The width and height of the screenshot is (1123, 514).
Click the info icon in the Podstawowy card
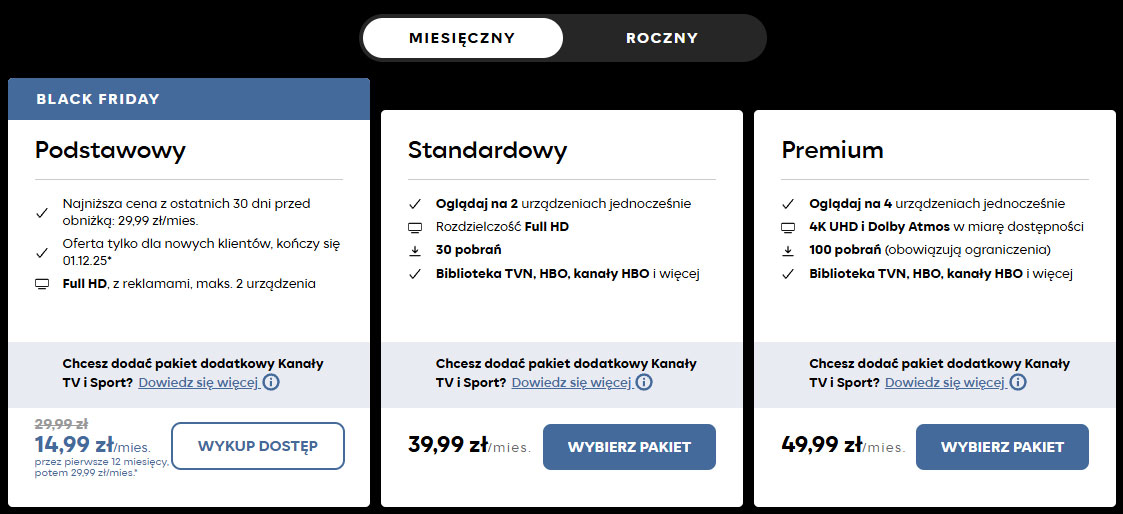click(x=271, y=382)
